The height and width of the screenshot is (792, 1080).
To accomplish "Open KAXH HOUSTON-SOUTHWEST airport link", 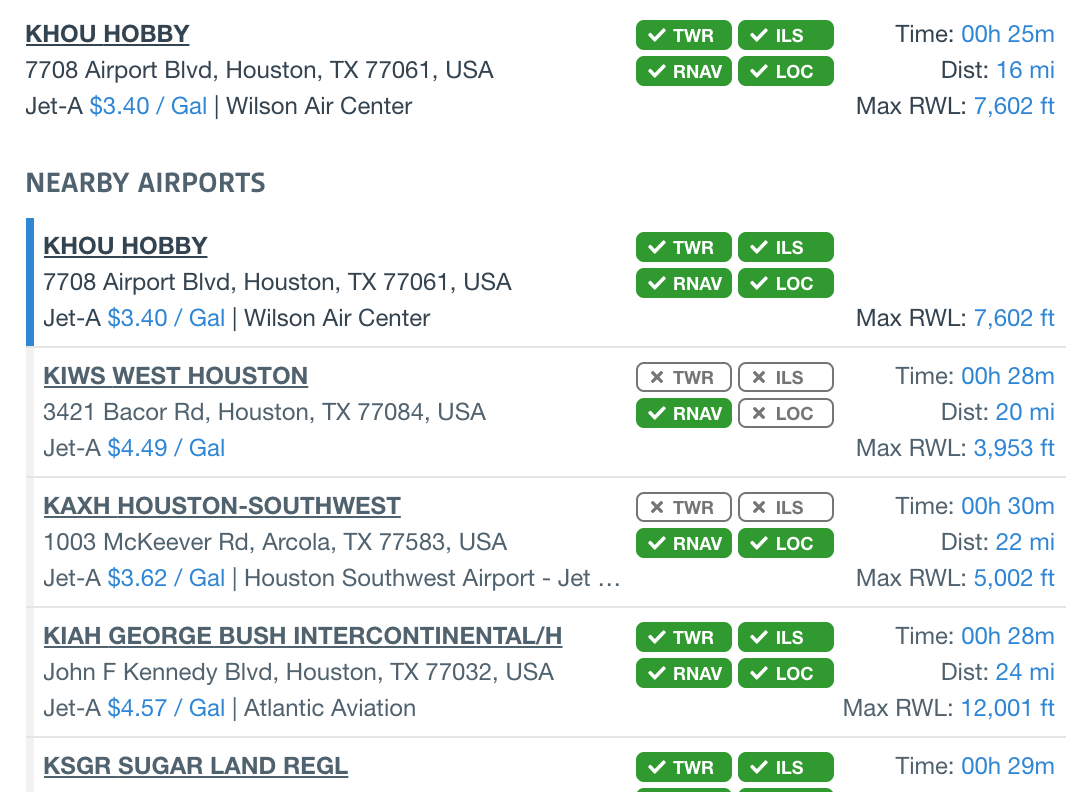I will (222, 506).
